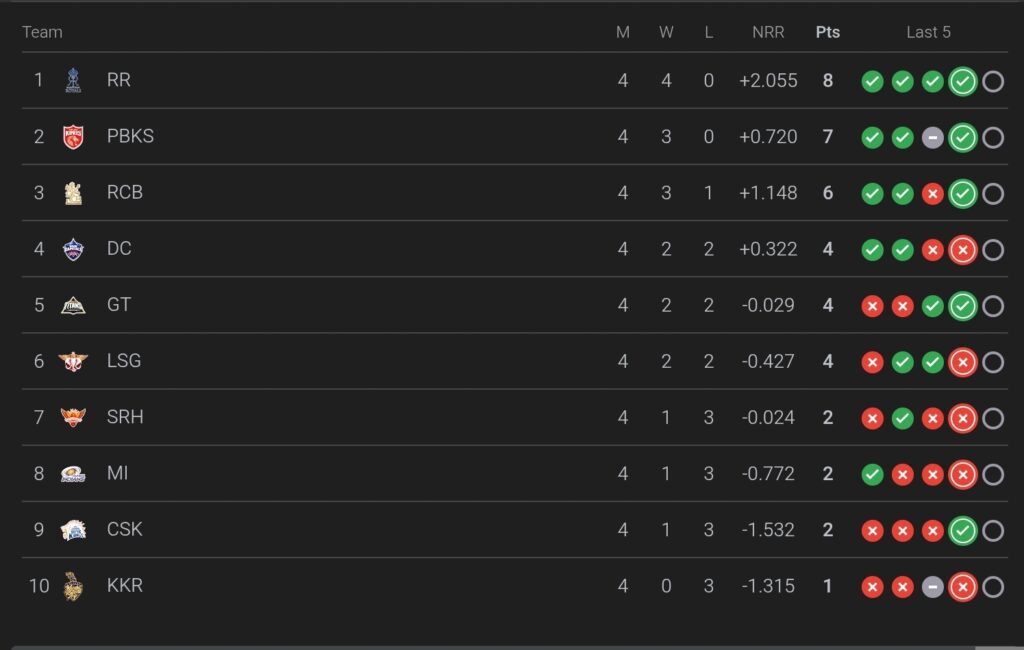Click the RCB team logo
This screenshot has width=1024, height=650.
pos(72,192)
